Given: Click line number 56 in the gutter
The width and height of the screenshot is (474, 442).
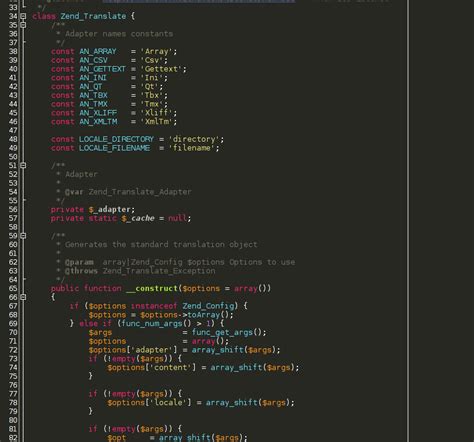Looking at the screenshot, I should [x=13, y=209].
